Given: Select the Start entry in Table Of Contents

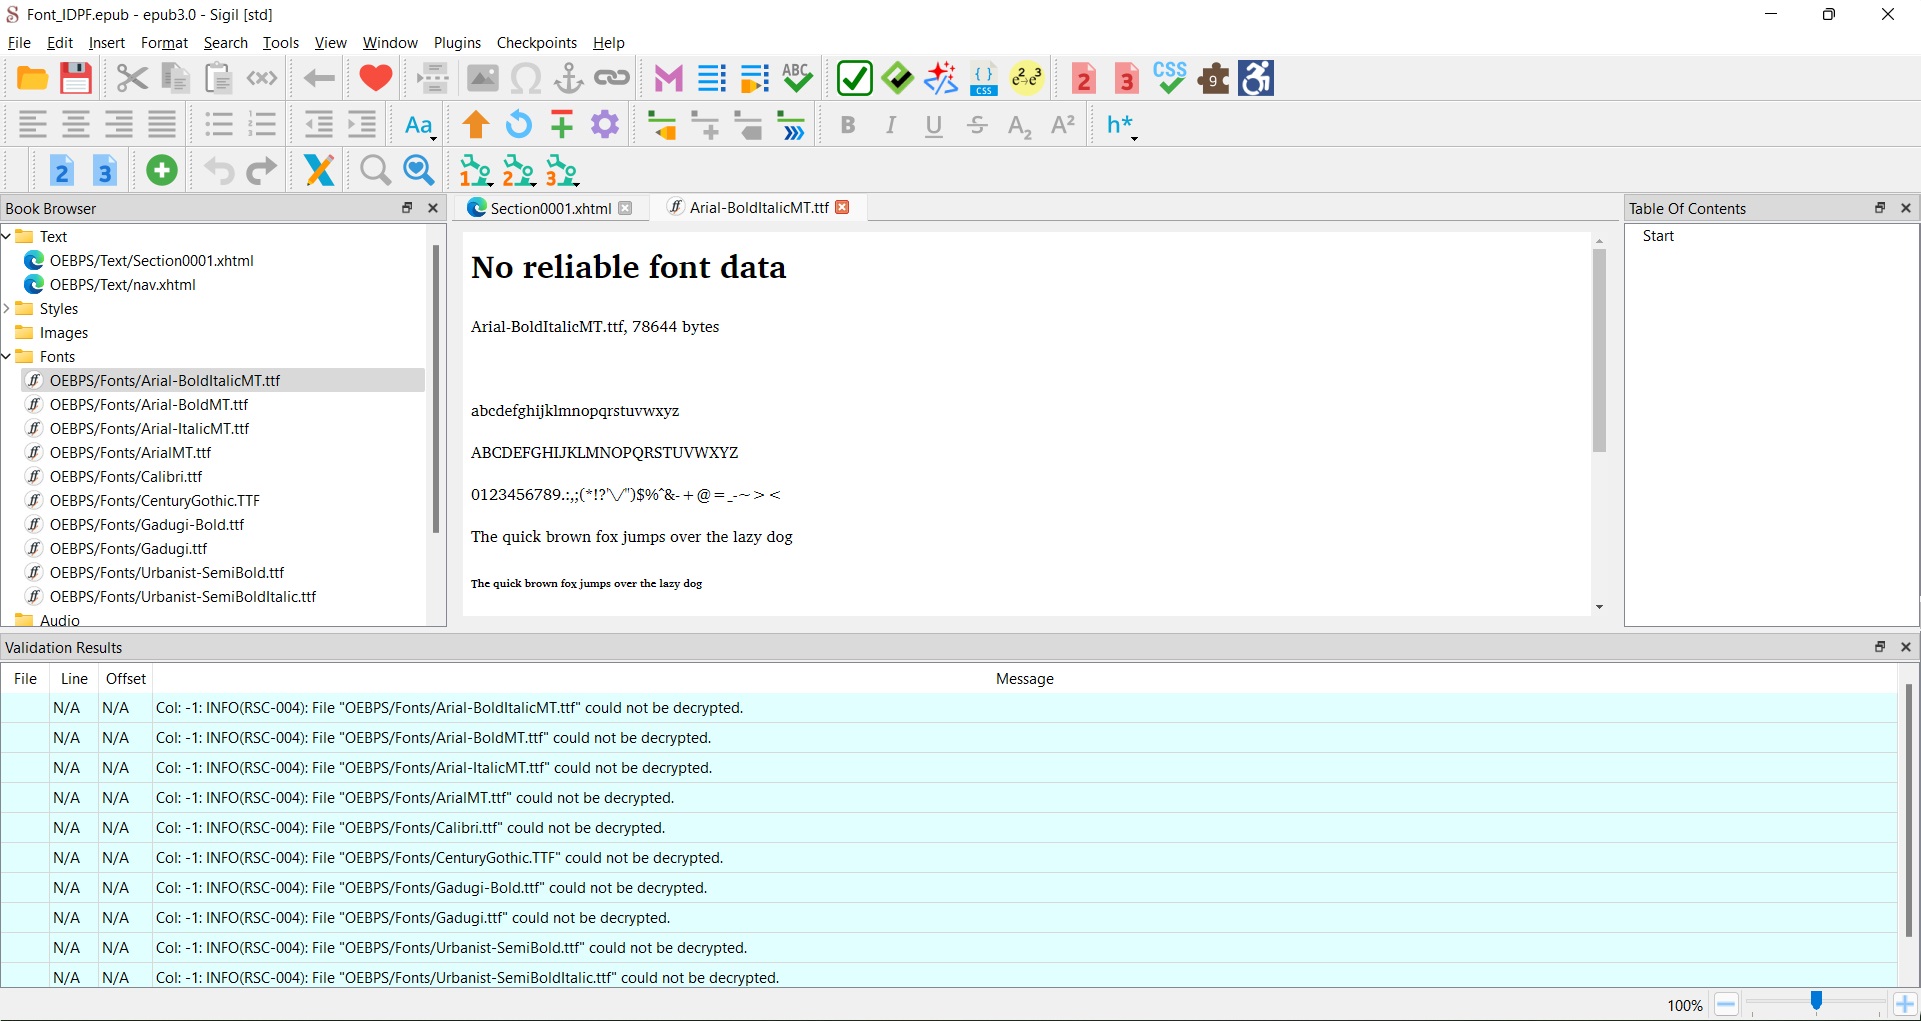Looking at the screenshot, I should [1658, 236].
